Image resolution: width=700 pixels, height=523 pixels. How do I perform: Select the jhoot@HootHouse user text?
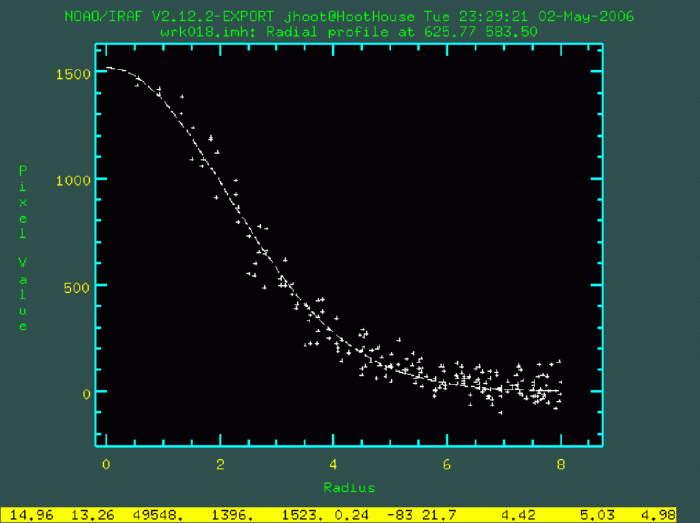tap(349, 17)
